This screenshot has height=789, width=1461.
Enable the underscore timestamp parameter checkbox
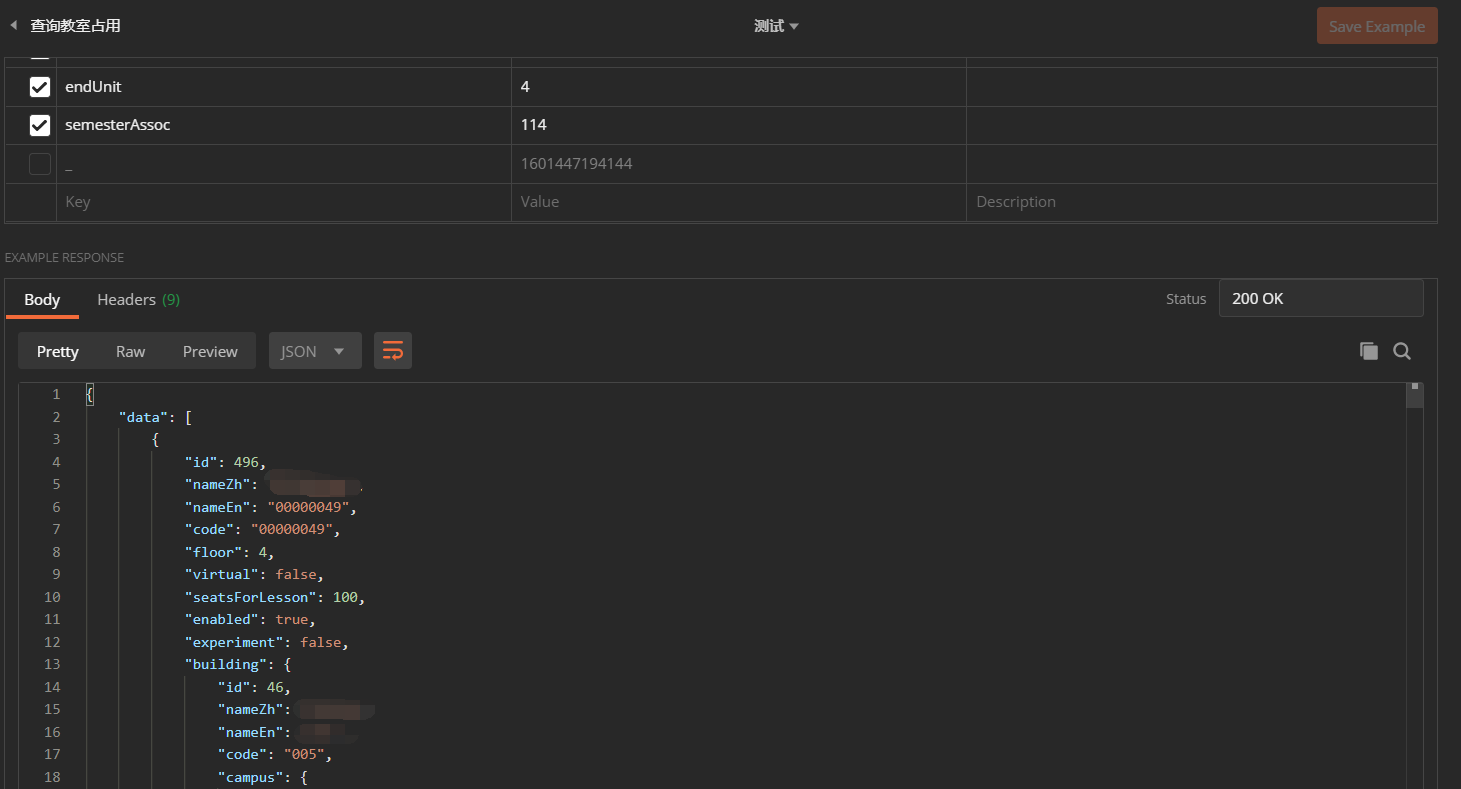tap(40, 164)
